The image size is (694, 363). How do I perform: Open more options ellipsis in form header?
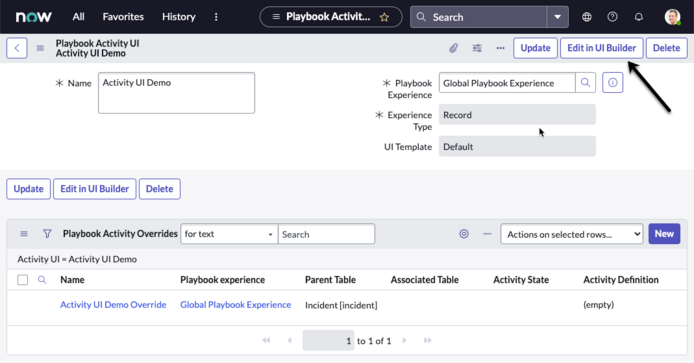[x=500, y=48]
